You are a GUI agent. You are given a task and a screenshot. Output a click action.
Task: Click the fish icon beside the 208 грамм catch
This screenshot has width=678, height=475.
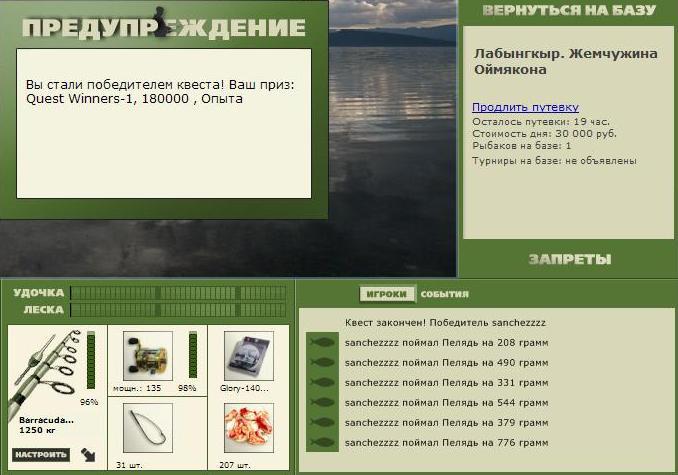point(323,342)
